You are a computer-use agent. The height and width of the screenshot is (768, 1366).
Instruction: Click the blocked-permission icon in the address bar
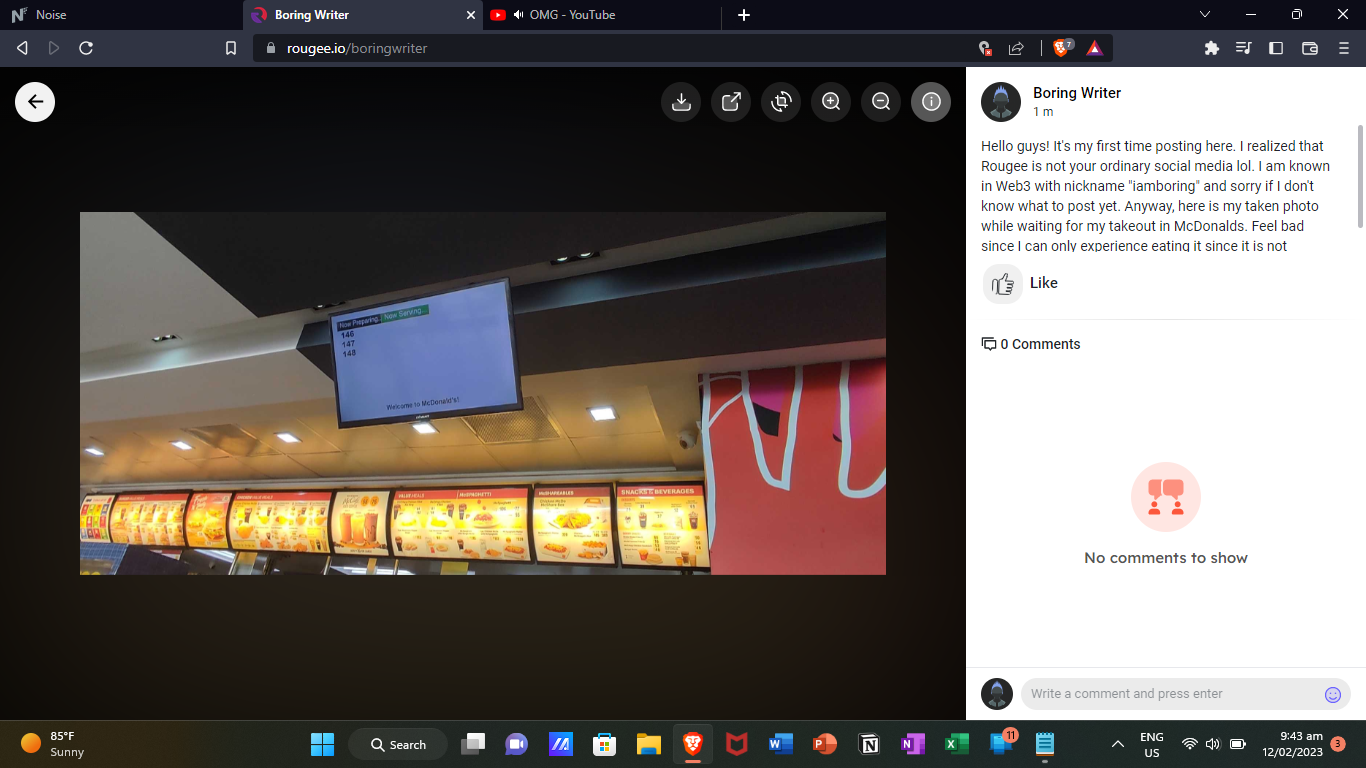(x=985, y=48)
